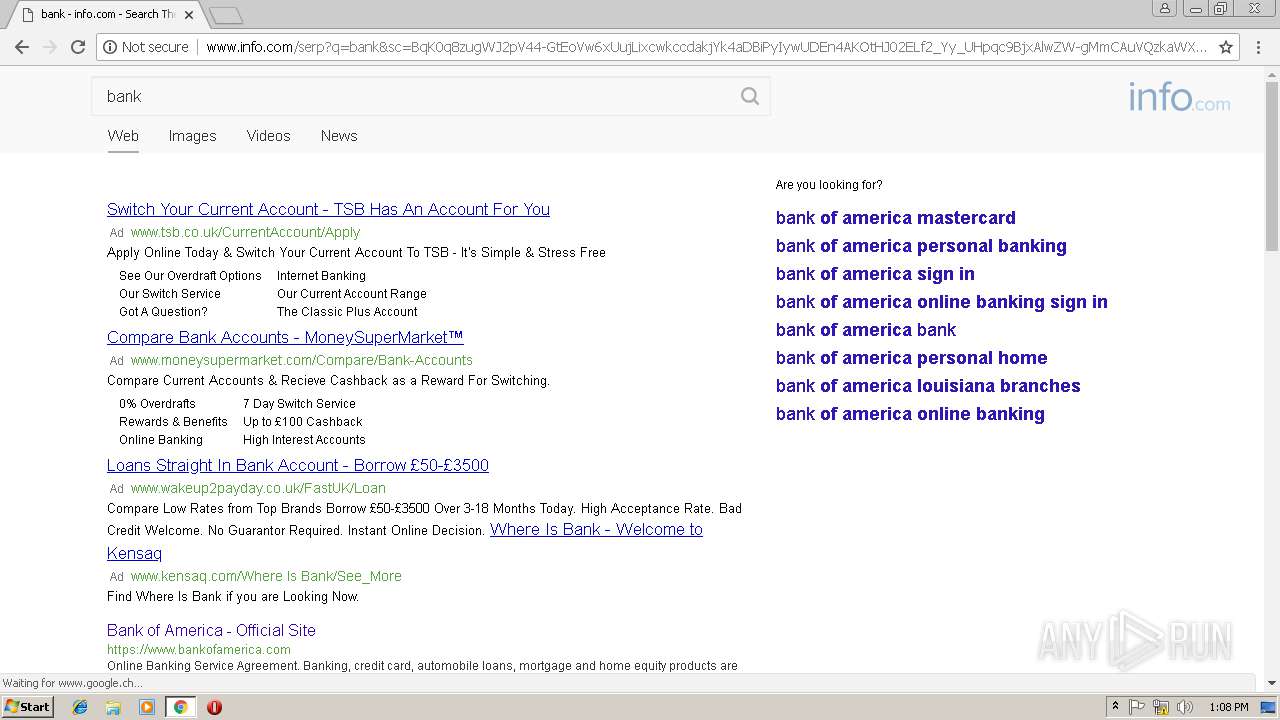Search bank of america online banking suggestion
This screenshot has width=1280, height=720.
tap(910, 414)
